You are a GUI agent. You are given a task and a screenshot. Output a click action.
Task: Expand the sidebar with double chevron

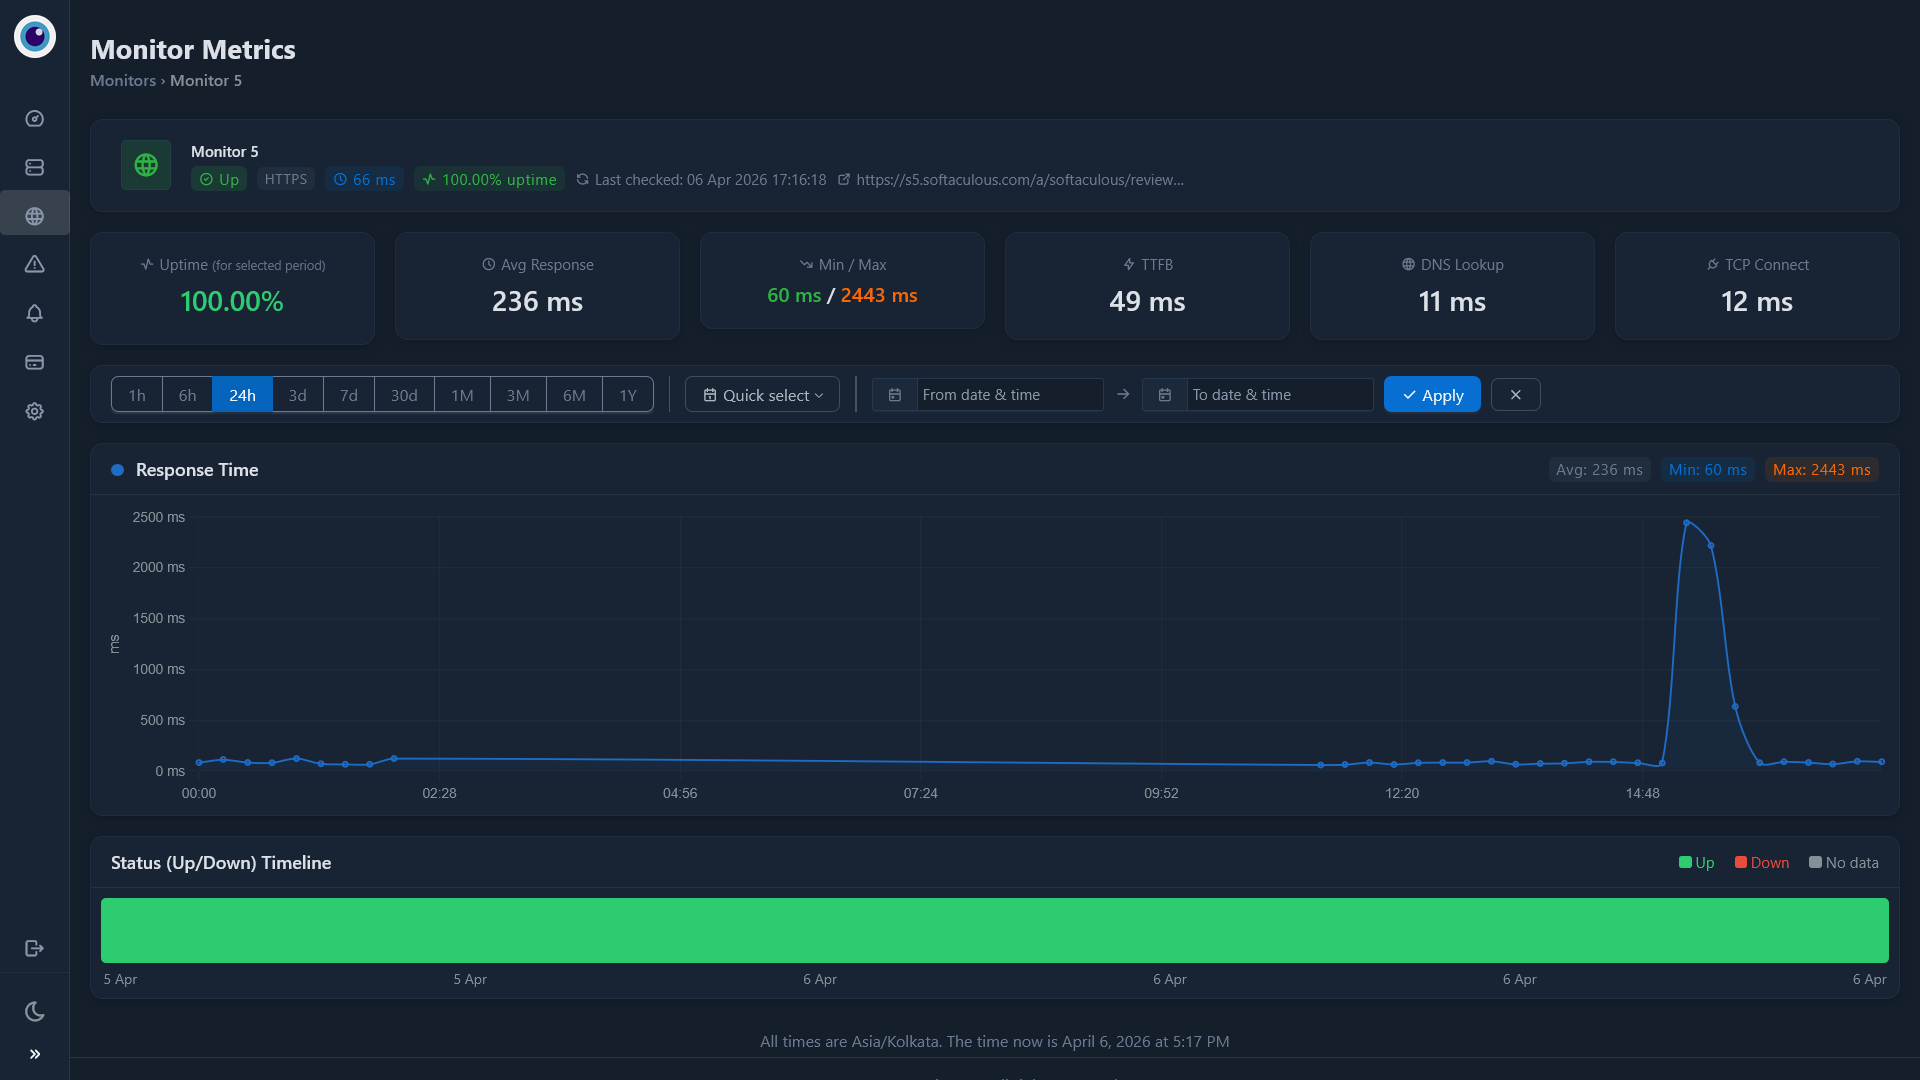34,1054
